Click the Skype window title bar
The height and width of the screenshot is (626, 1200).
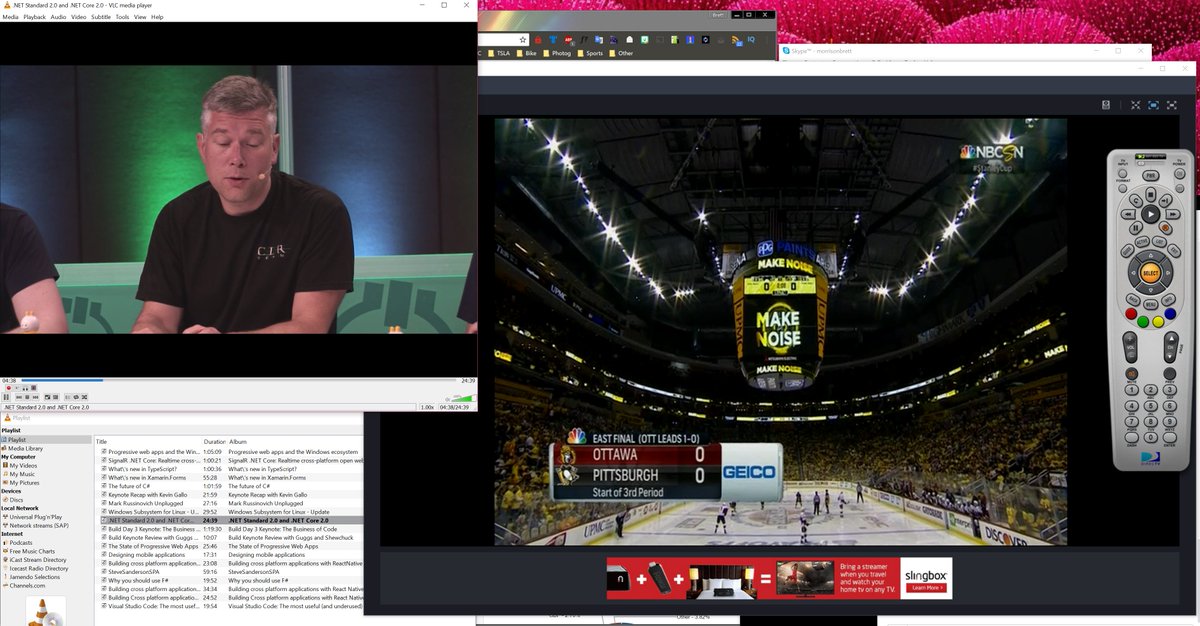pos(965,50)
